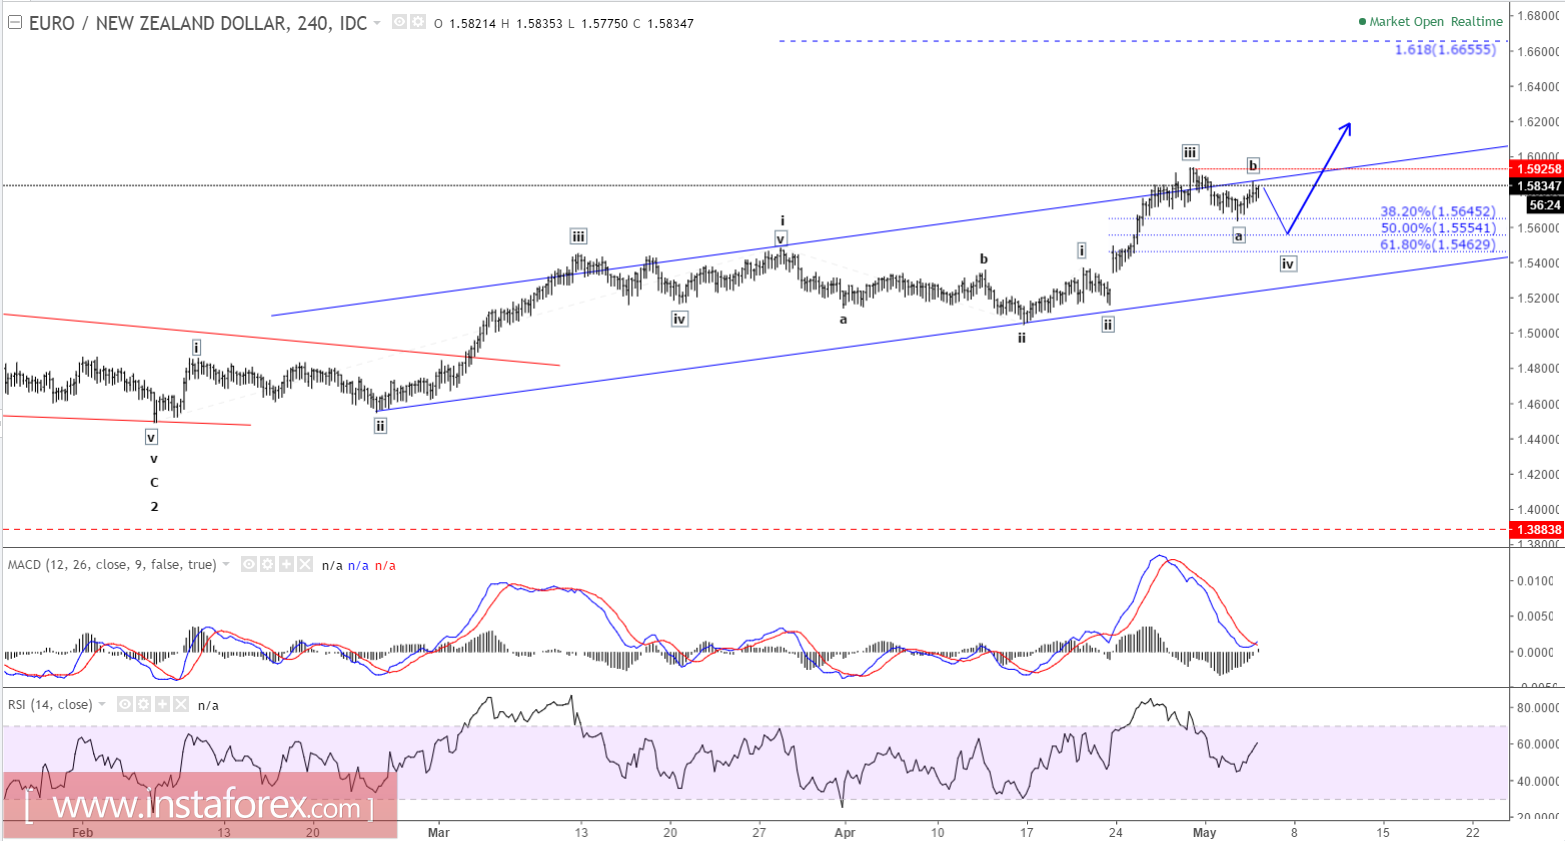Toggle MACD indicator visibility eye
1565x841 pixels.
pyautogui.click(x=249, y=564)
